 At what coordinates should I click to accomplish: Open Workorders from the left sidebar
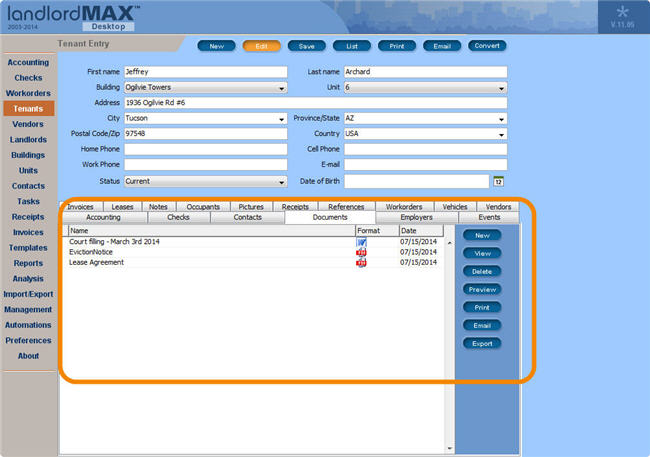tap(28, 93)
